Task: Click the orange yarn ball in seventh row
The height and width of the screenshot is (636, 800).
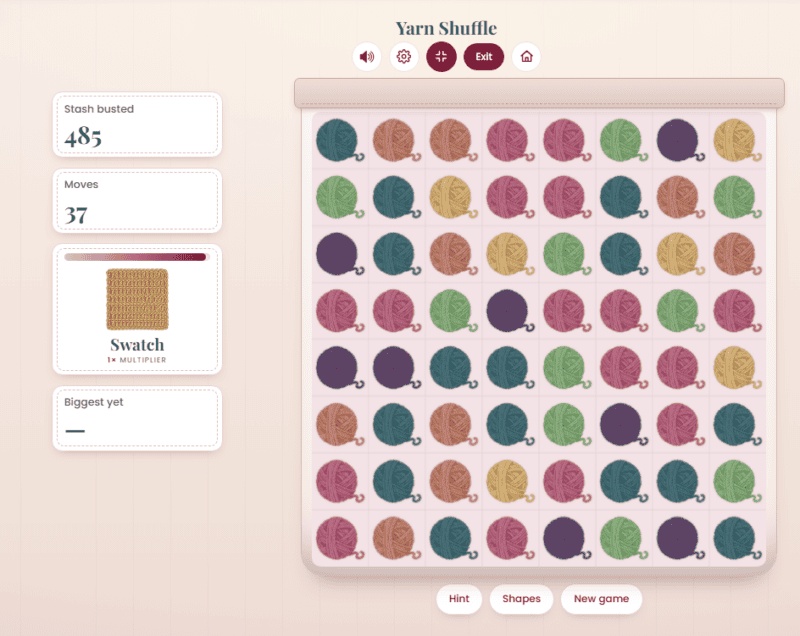Action: click(x=451, y=481)
